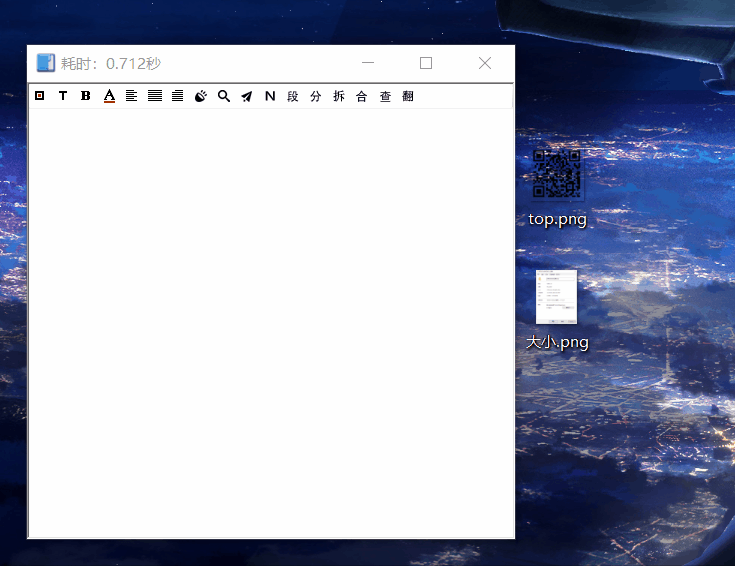
Task: Click the 段 paragraph button
Action: coord(293,96)
